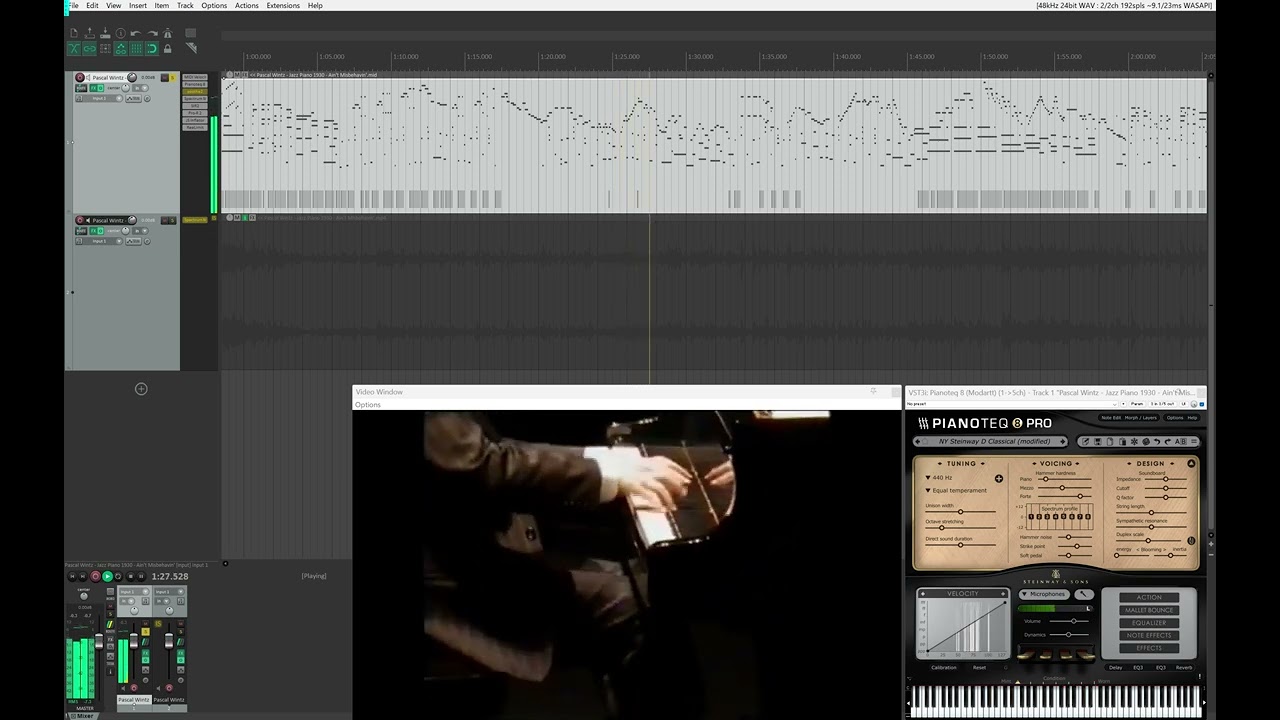Open the View menu

point(114,6)
